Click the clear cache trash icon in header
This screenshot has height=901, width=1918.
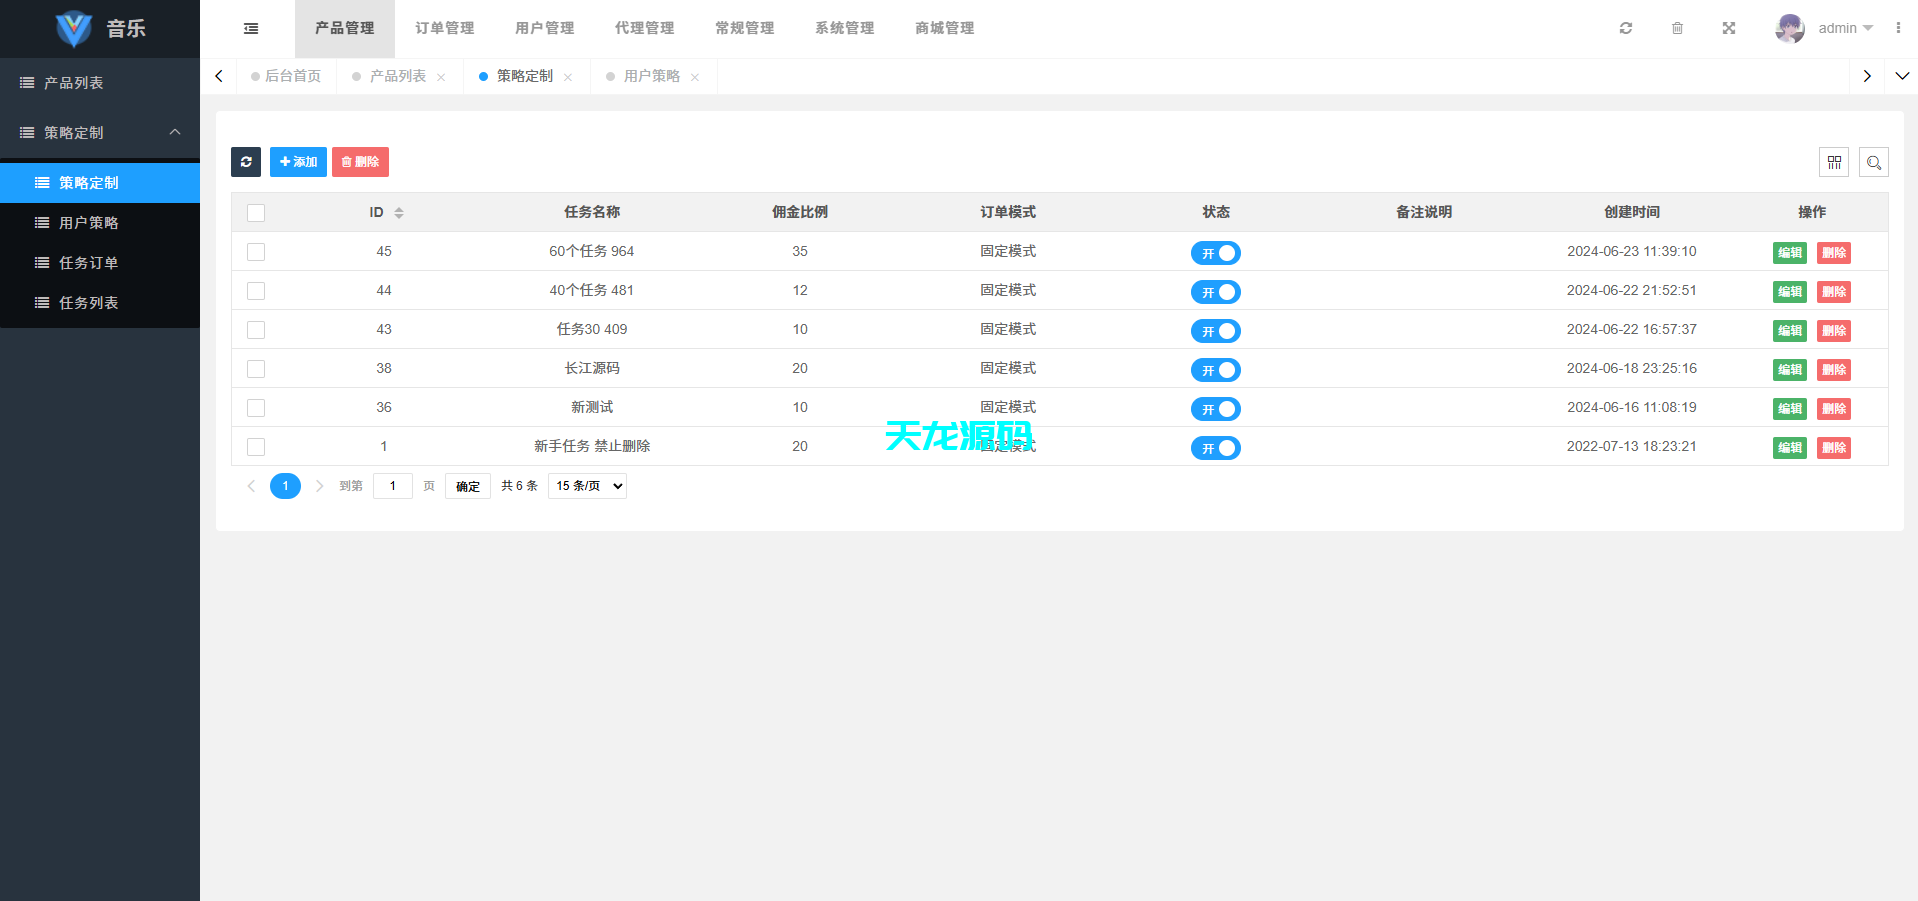[x=1678, y=28]
